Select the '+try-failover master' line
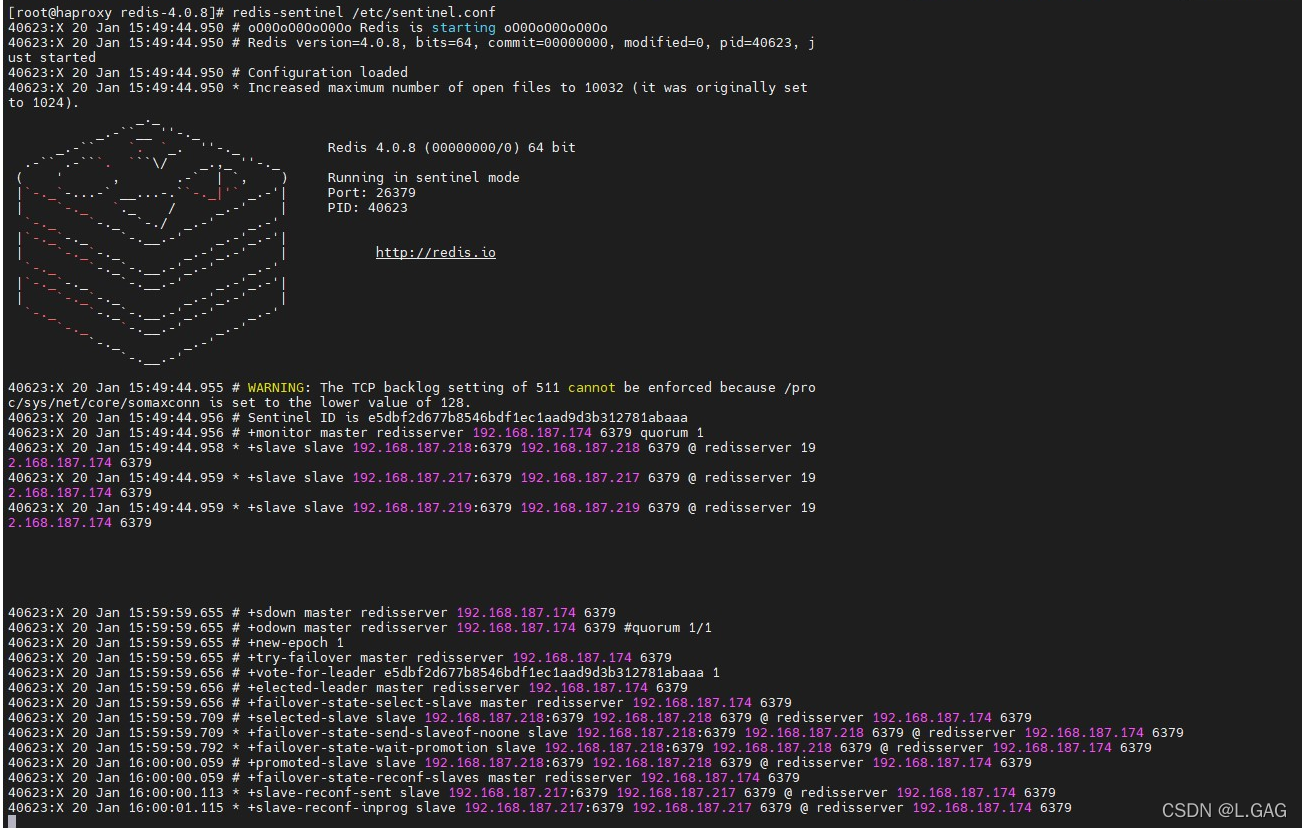Screen dimensions: 1302x828 (x=339, y=657)
